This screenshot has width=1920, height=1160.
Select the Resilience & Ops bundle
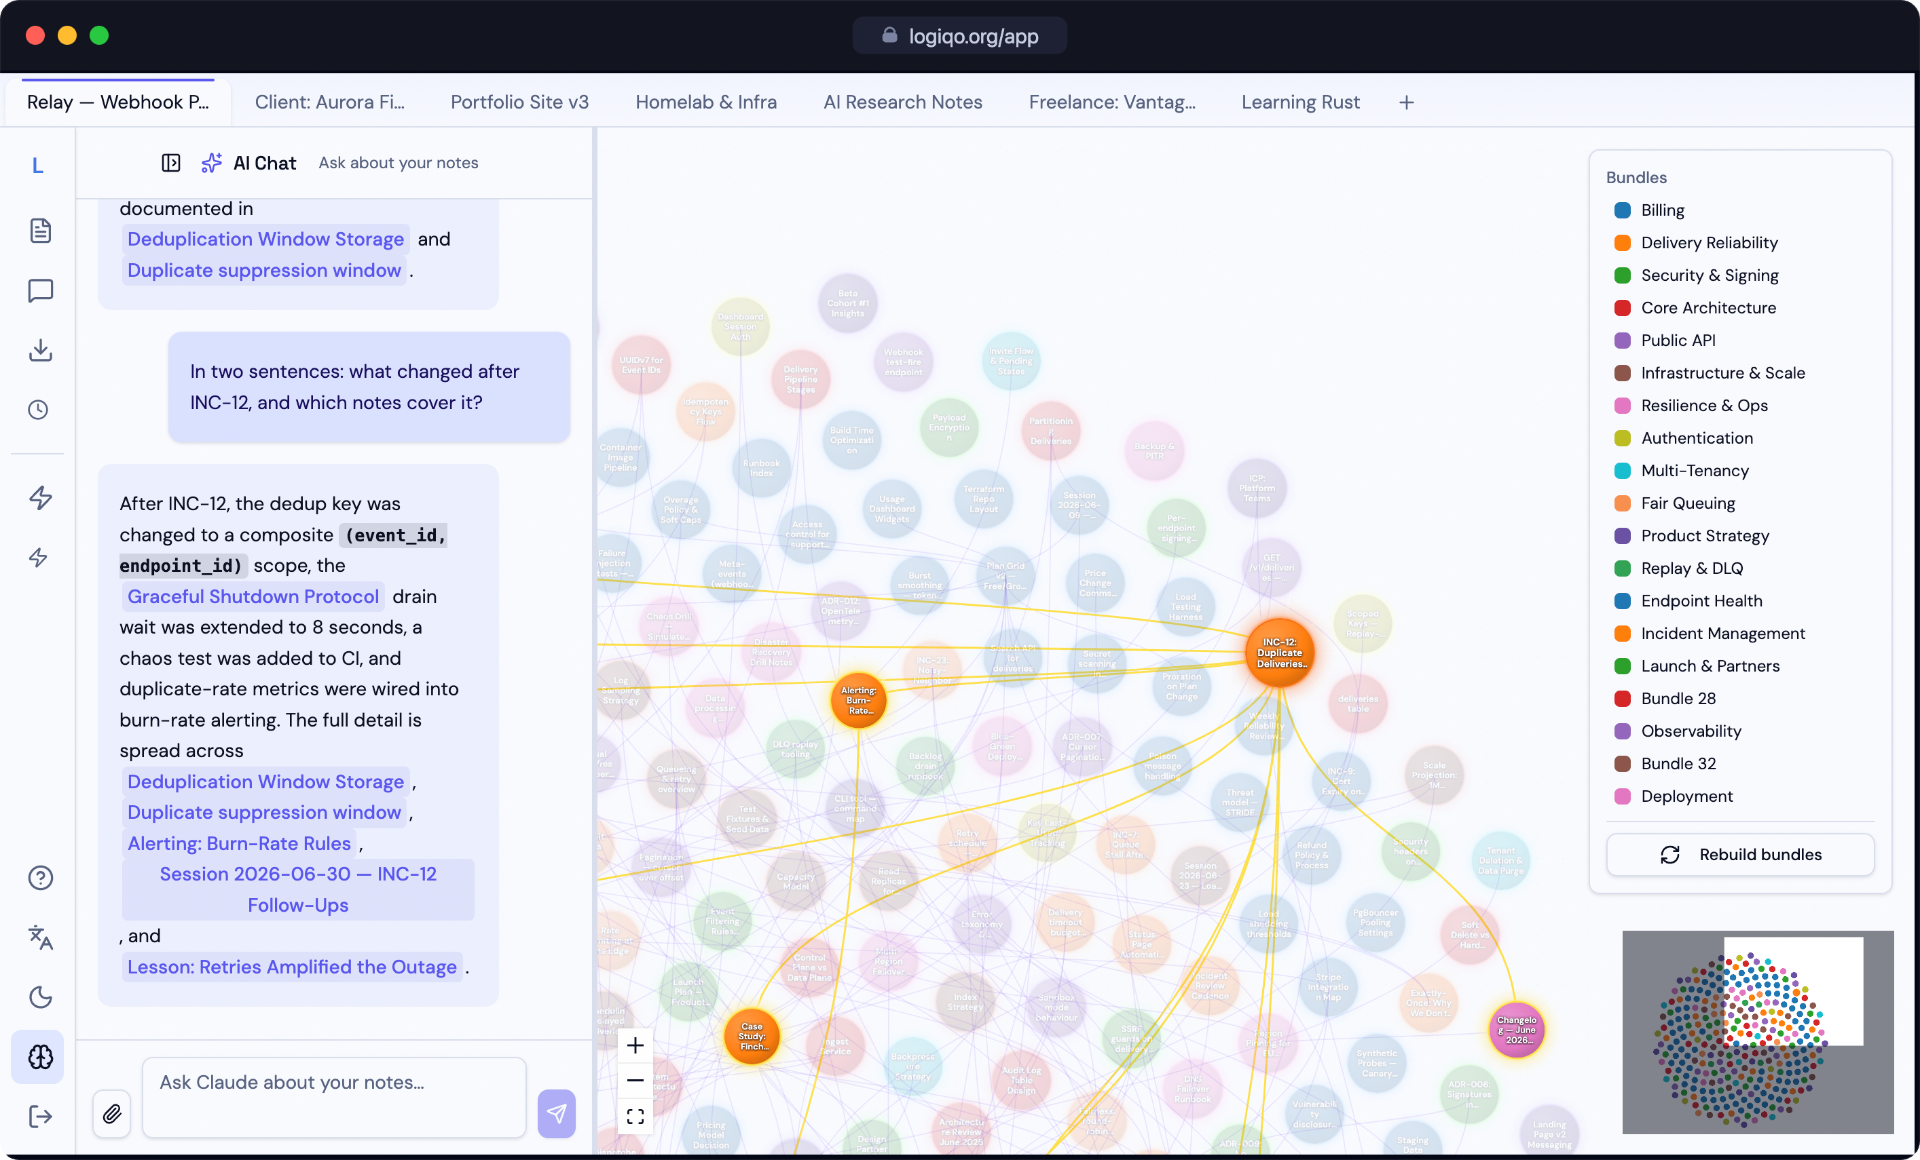pos(1704,405)
